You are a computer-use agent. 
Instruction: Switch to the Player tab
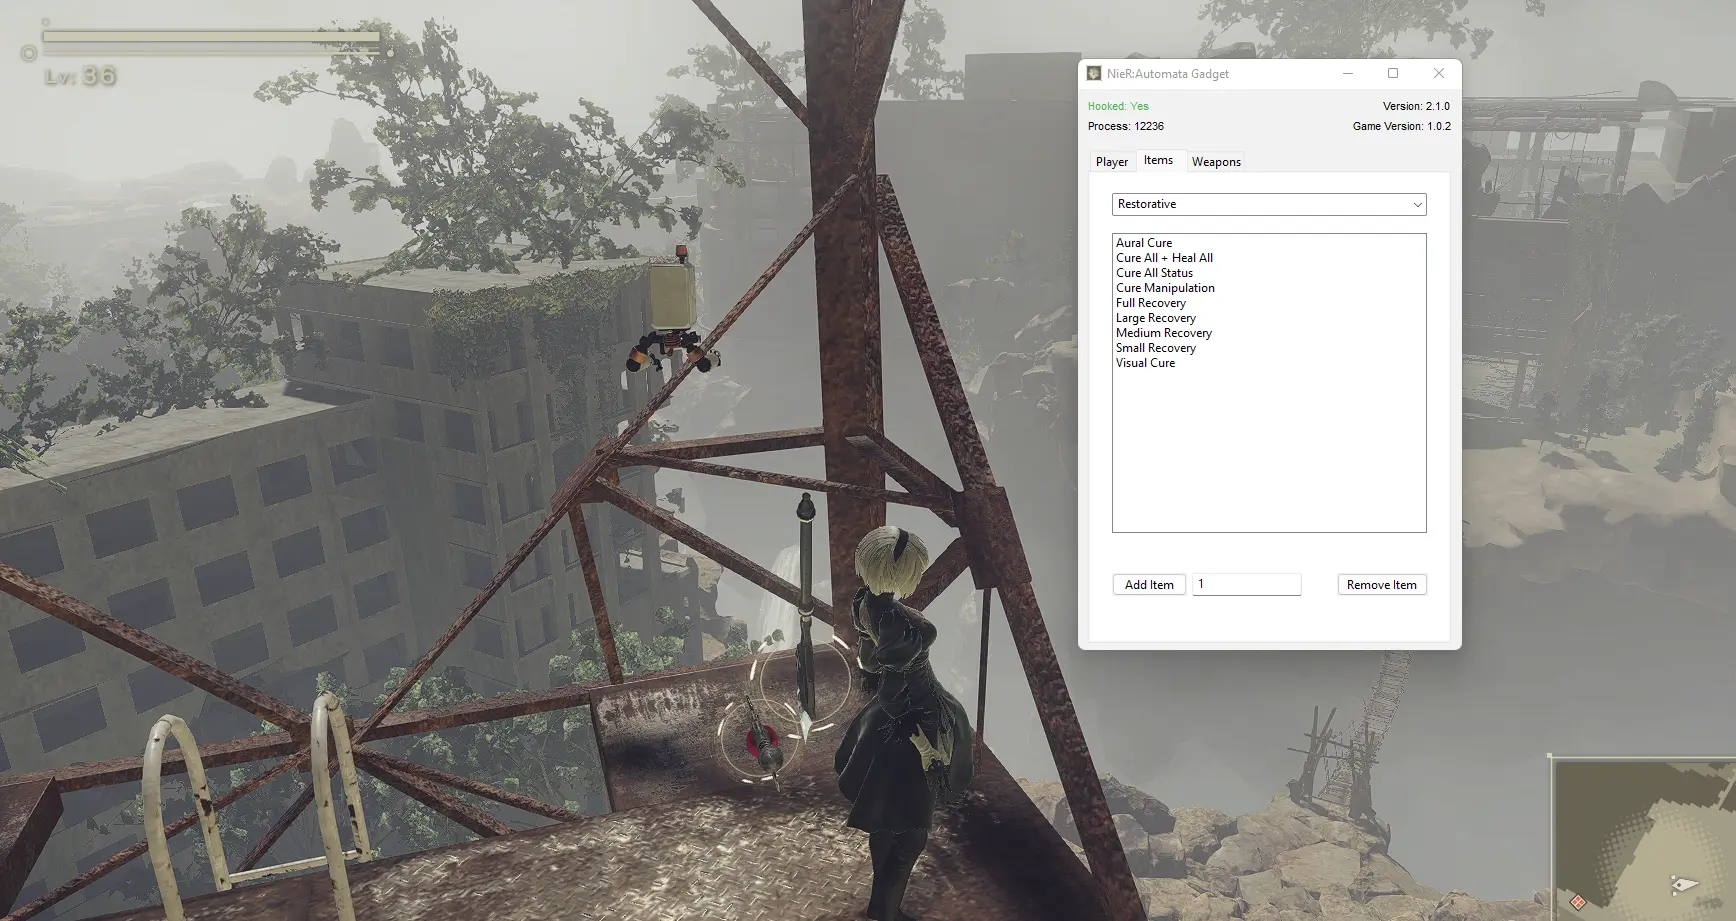click(1111, 162)
